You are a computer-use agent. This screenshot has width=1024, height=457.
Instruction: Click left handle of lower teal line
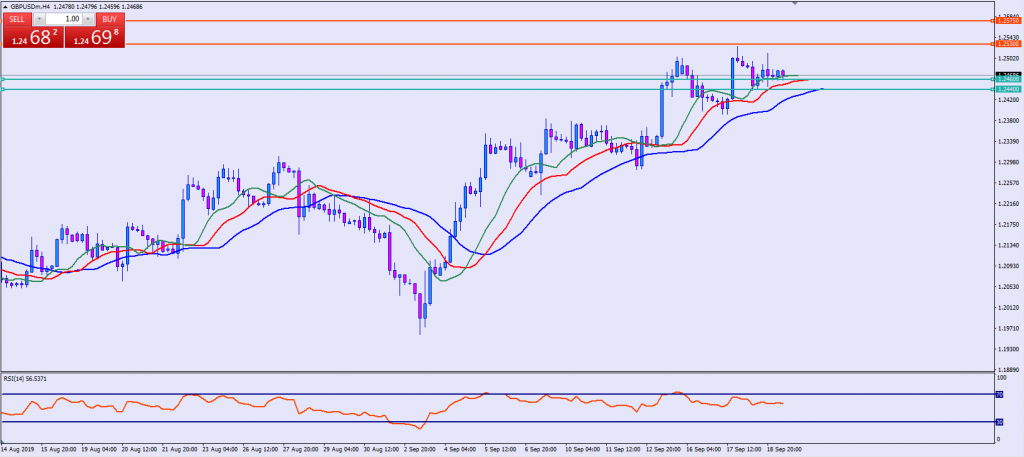point(3,90)
